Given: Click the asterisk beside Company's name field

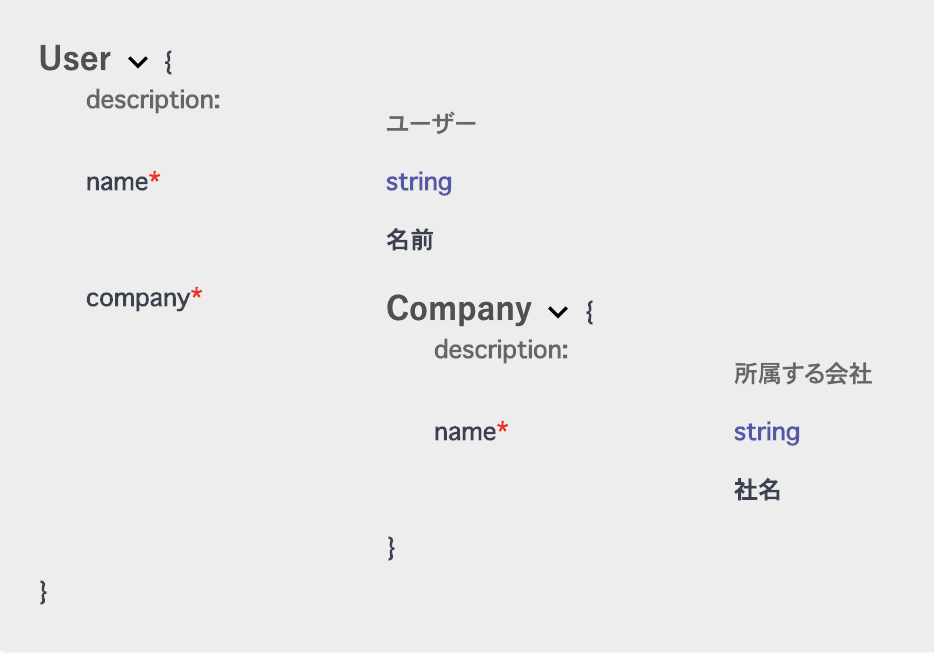Looking at the screenshot, I should [501, 426].
